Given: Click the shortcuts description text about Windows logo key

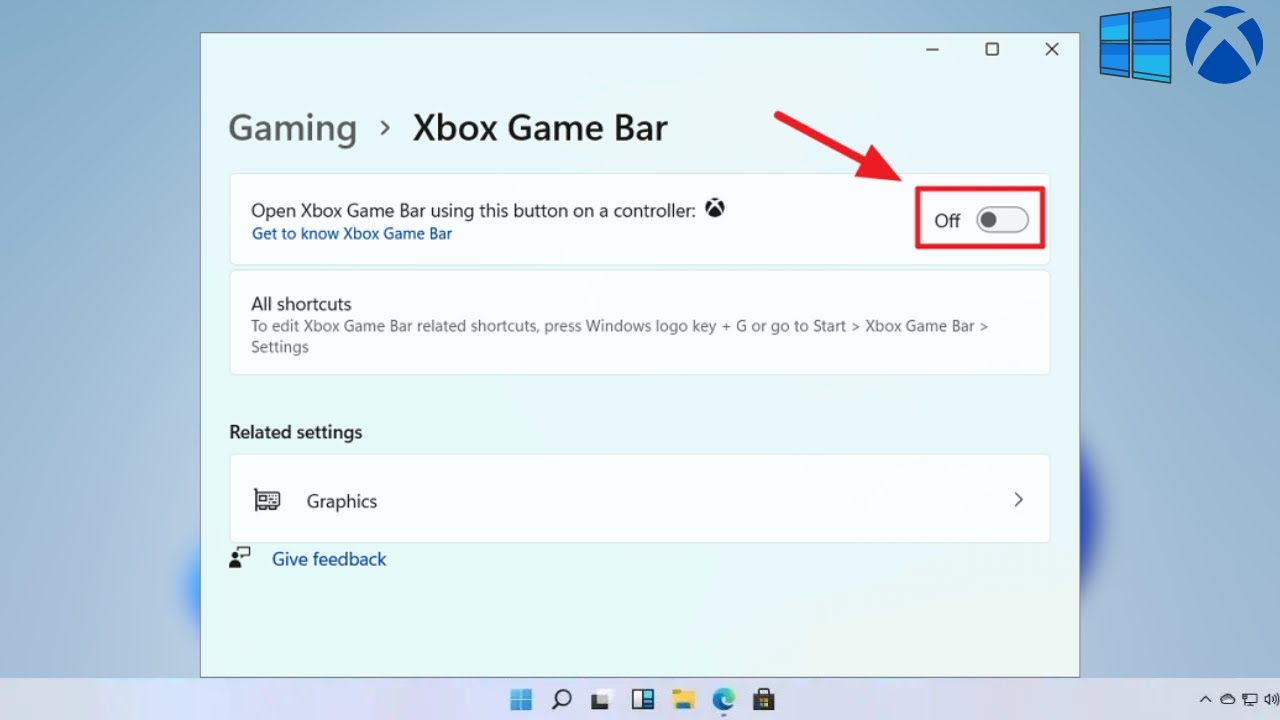Looking at the screenshot, I should tap(620, 337).
